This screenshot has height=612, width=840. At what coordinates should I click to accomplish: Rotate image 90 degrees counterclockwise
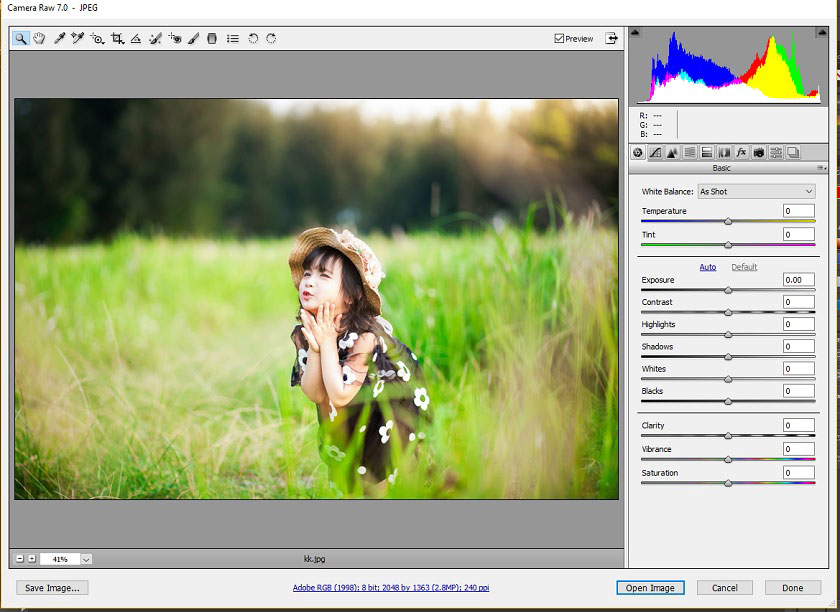coord(253,39)
